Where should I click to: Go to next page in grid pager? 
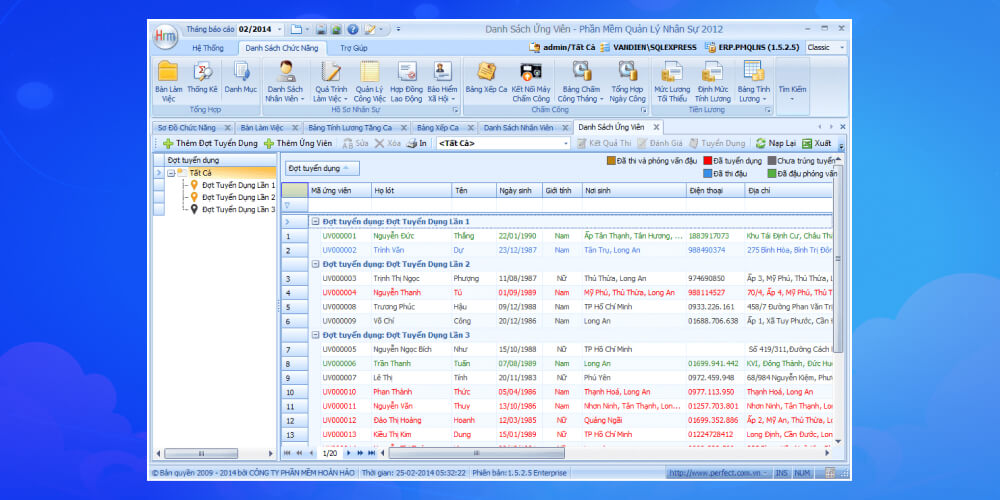point(348,453)
